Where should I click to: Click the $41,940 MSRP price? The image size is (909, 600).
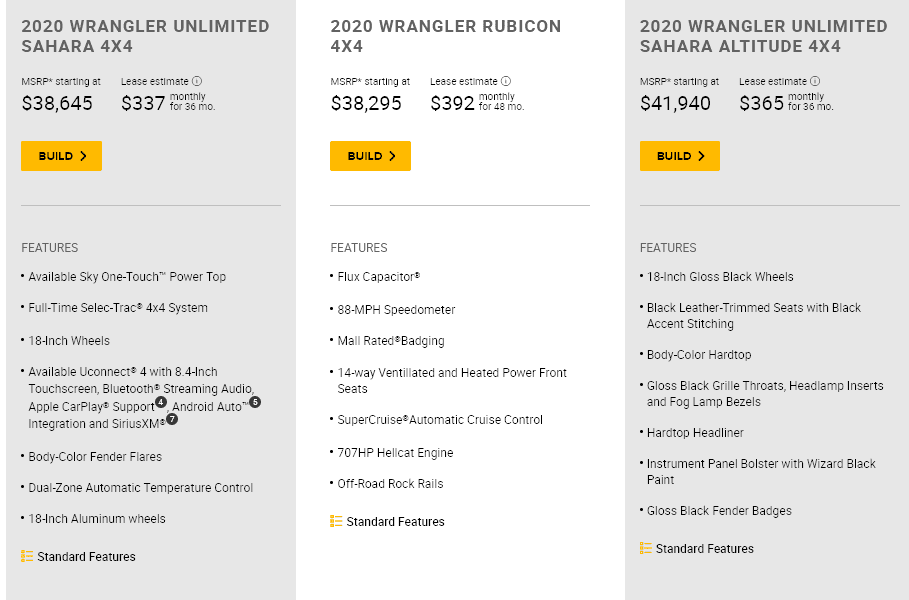coord(675,103)
